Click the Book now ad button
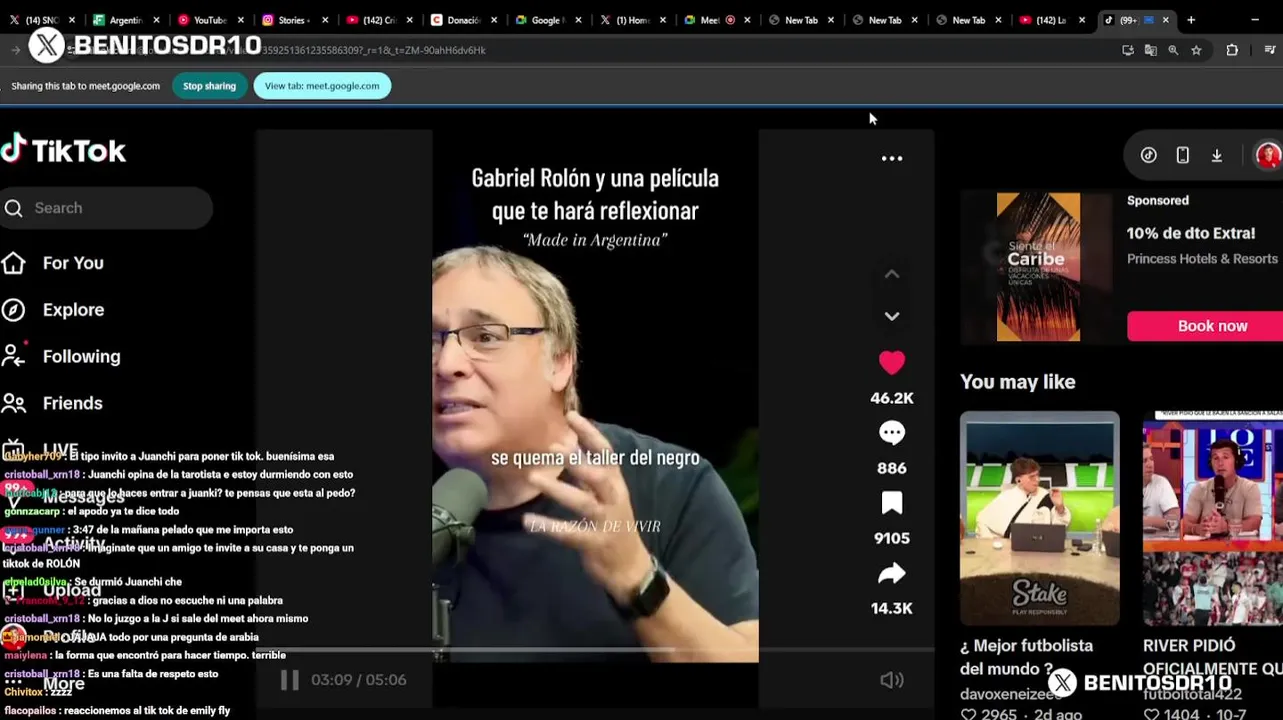This screenshot has width=1283, height=720. (1205, 326)
